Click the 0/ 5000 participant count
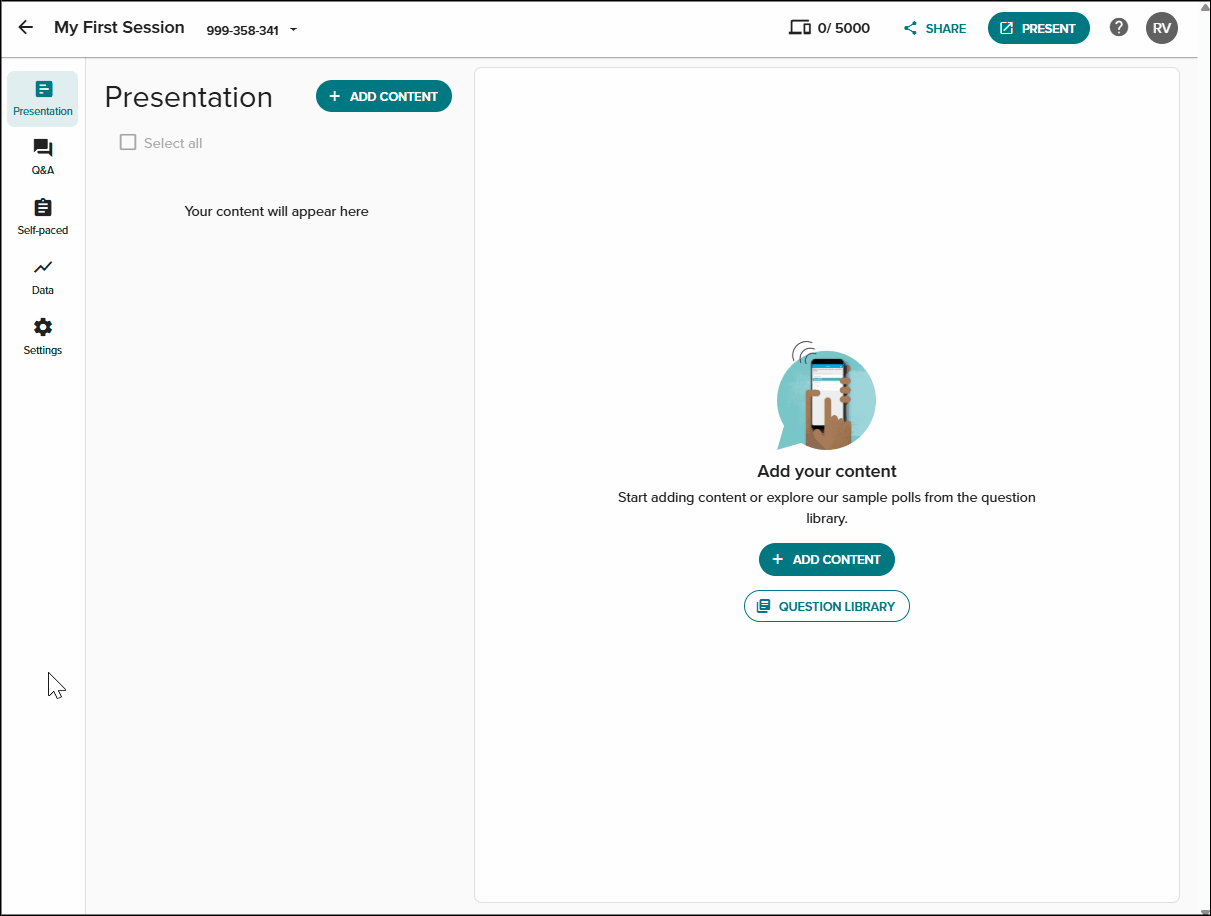Viewport: 1211px width, 916px height. point(844,28)
